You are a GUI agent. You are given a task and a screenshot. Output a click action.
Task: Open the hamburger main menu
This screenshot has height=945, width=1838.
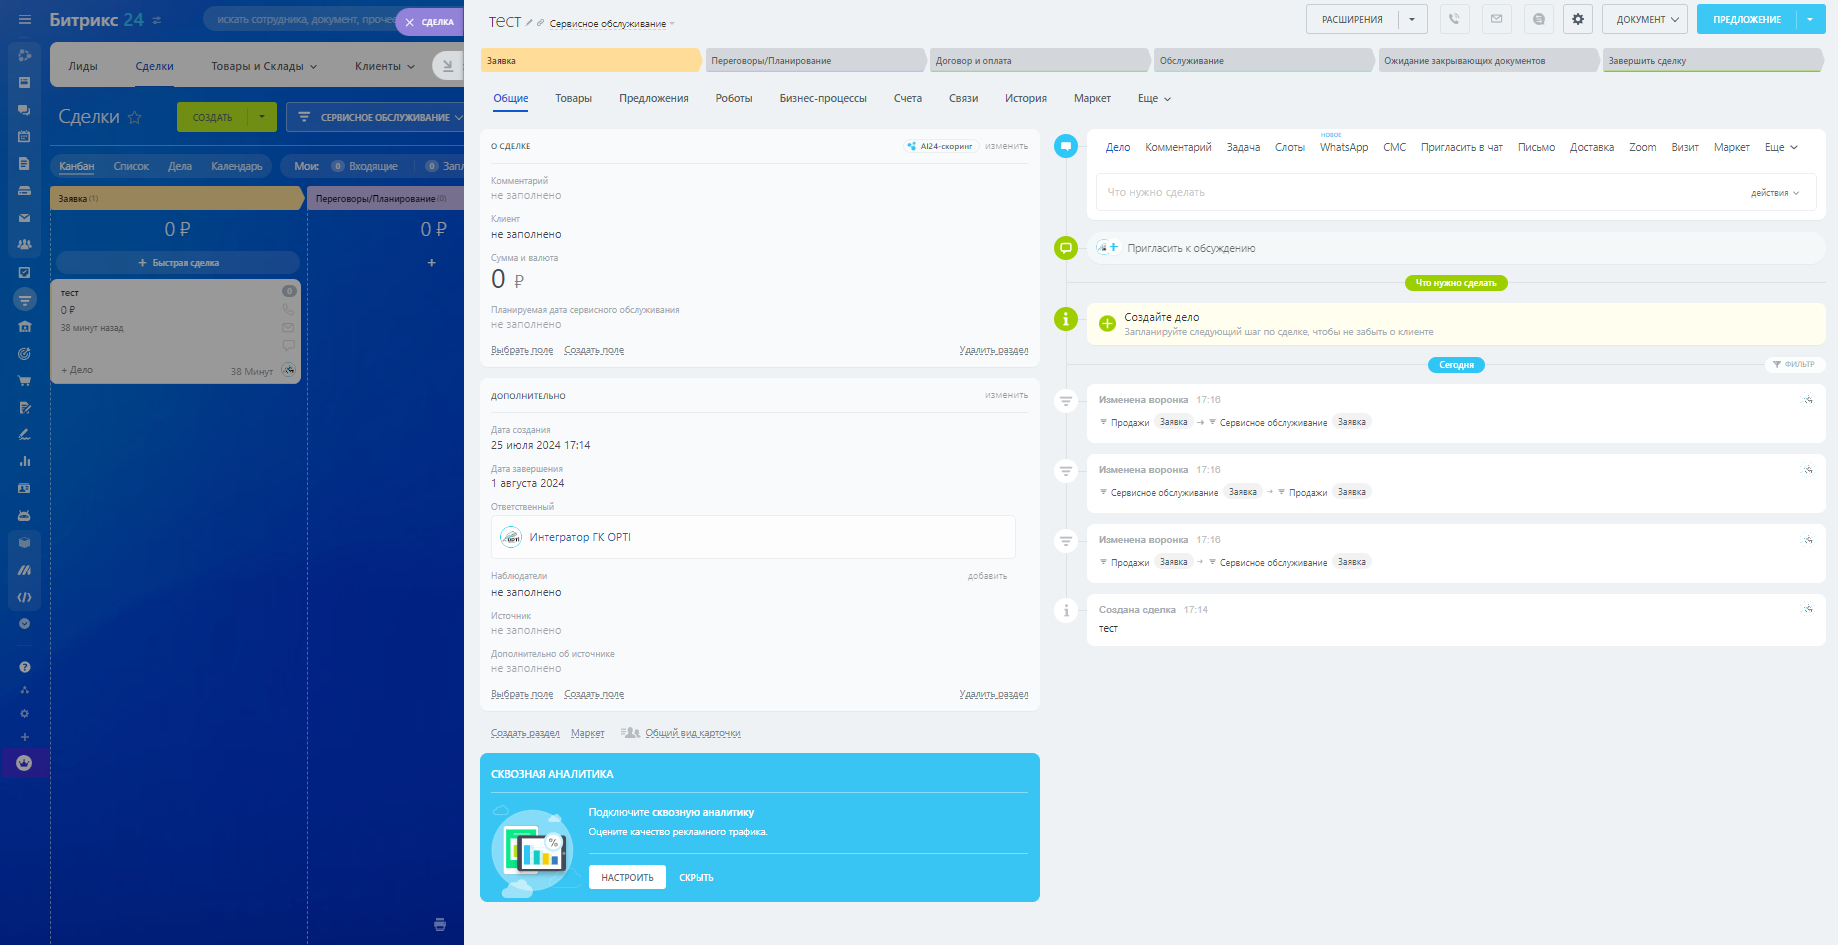coord(25,20)
